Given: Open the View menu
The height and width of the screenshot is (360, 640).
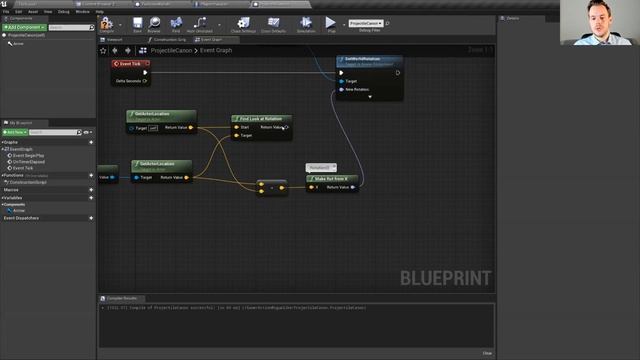Looking at the screenshot, I should pyautogui.click(x=48, y=12).
